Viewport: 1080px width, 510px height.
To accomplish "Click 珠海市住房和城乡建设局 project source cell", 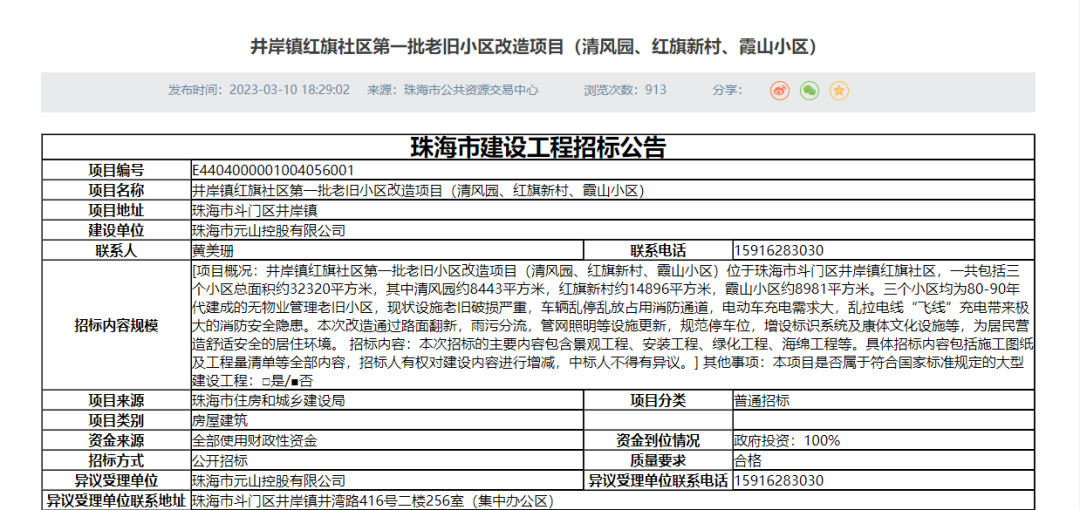I will click(x=269, y=401).
